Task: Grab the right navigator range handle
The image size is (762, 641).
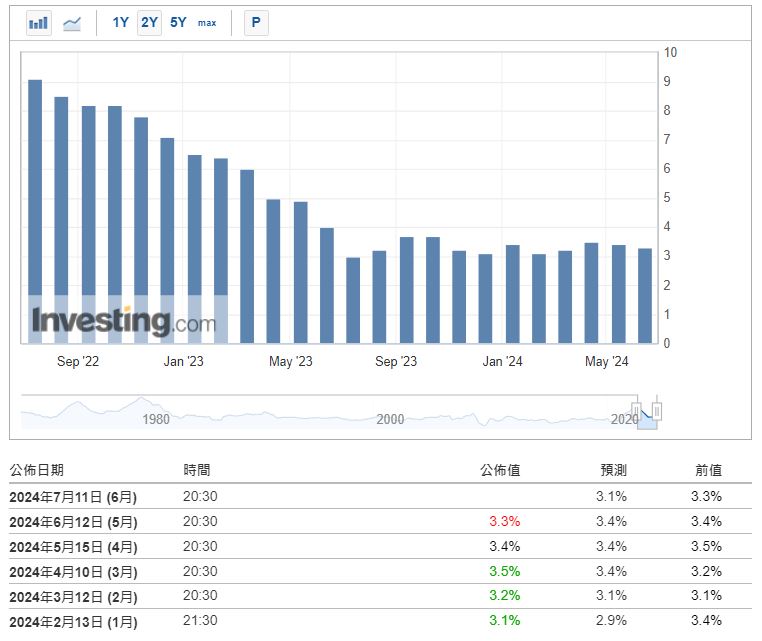Action: (x=657, y=411)
